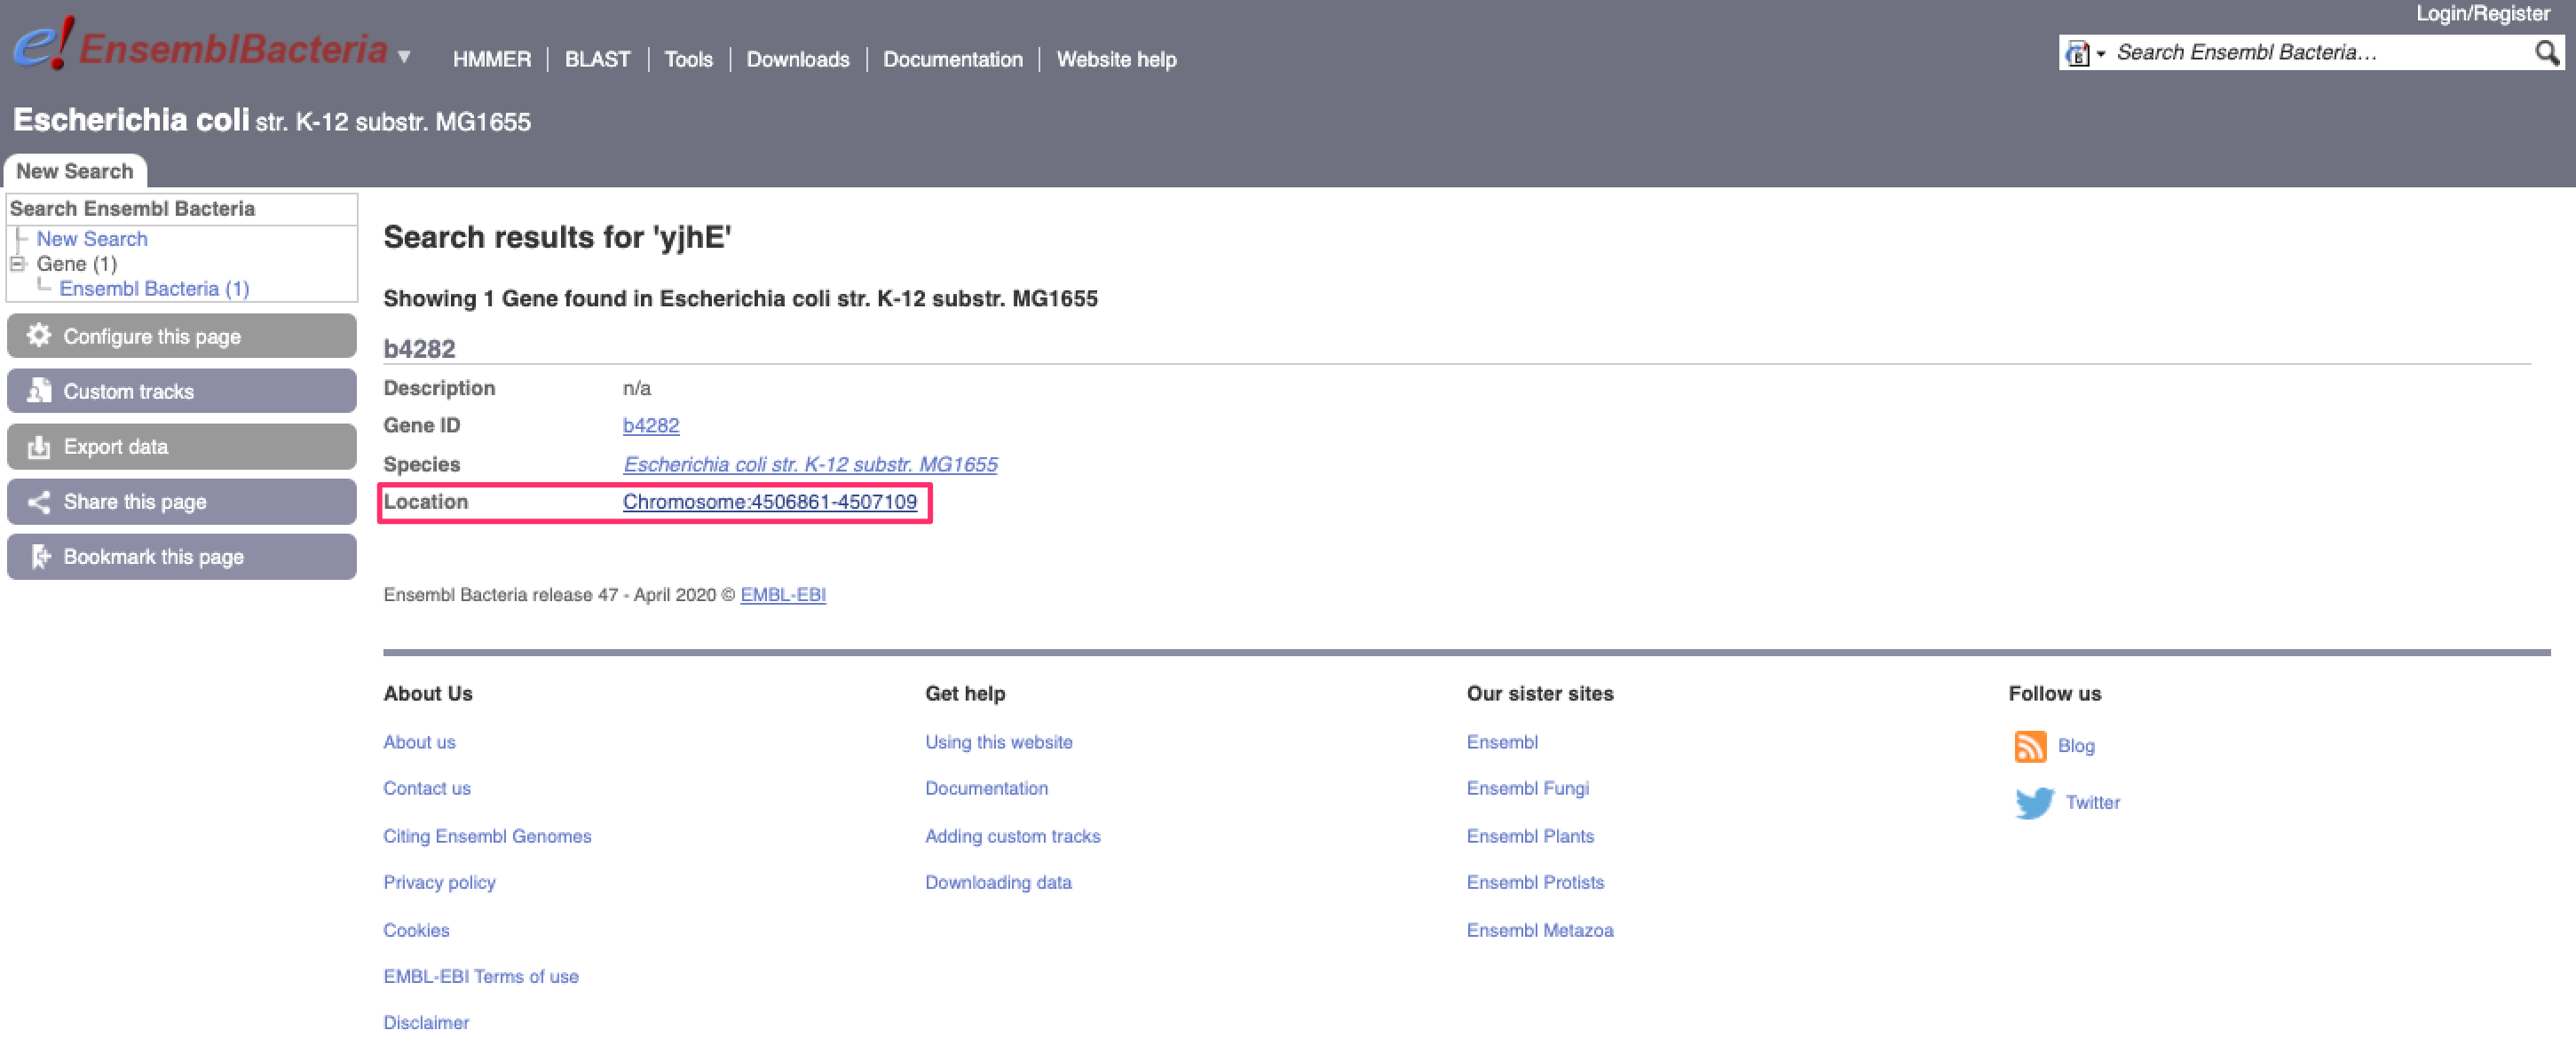The image size is (2576, 1038).
Task: Click the Ensembl Bacteria logo
Action: pyautogui.click(x=200, y=46)
